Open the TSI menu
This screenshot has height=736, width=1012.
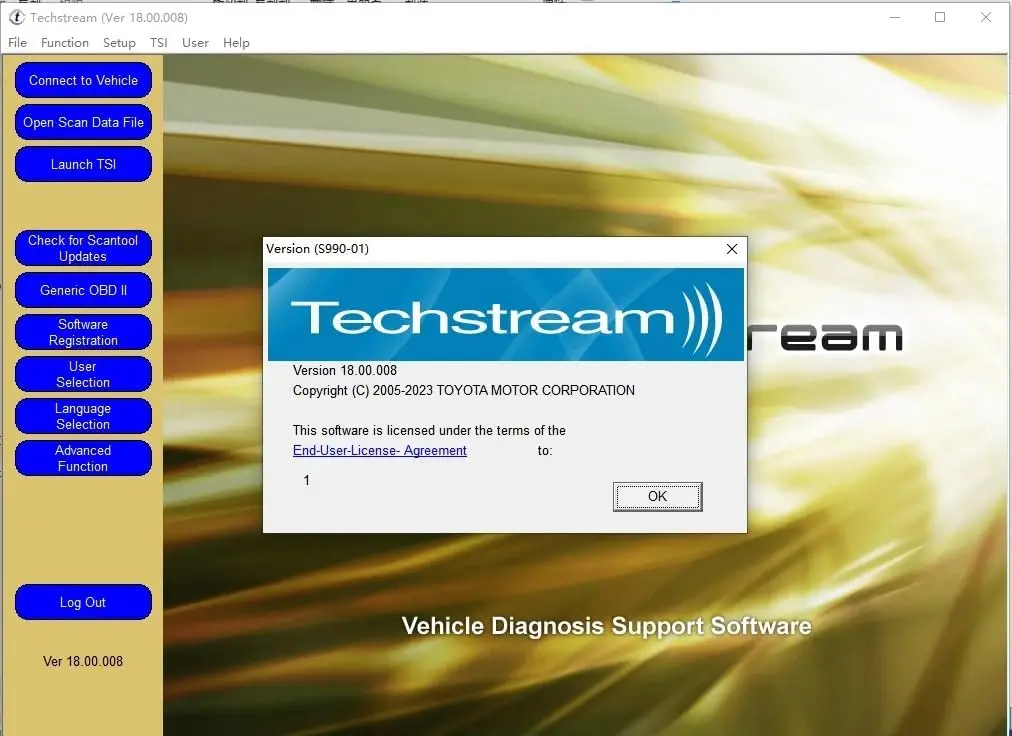point(158,42)
